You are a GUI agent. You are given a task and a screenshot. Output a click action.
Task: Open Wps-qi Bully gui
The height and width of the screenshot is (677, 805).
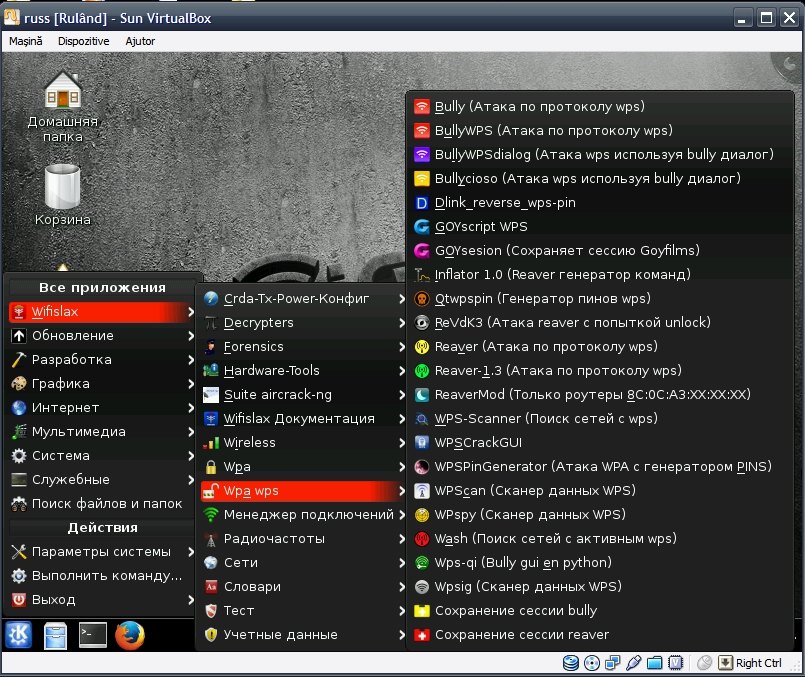(600, 563)
